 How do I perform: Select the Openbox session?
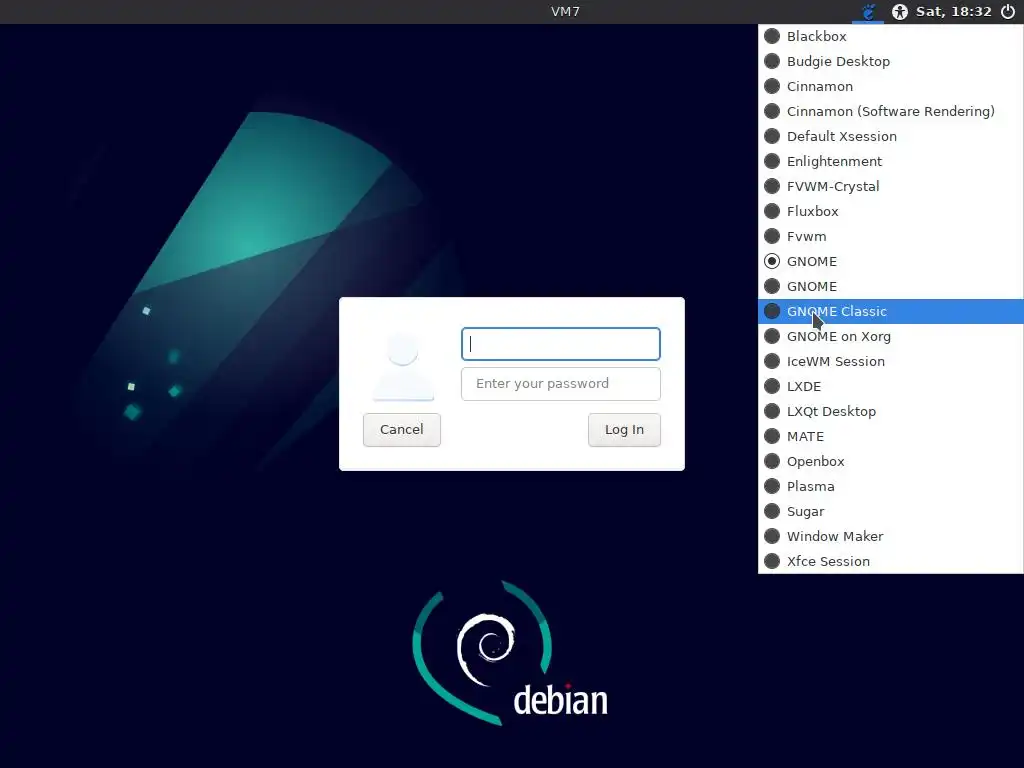pos(891,462)
